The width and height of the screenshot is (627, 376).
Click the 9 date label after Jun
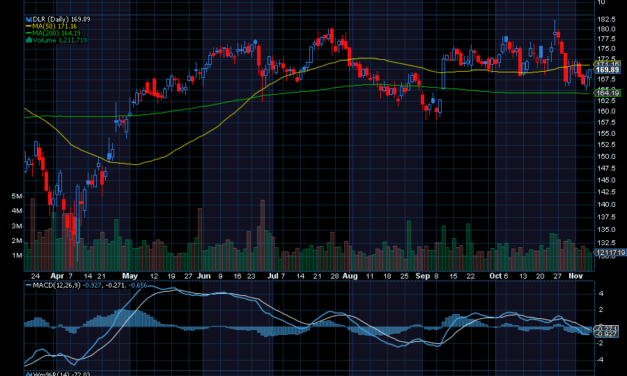220,276
